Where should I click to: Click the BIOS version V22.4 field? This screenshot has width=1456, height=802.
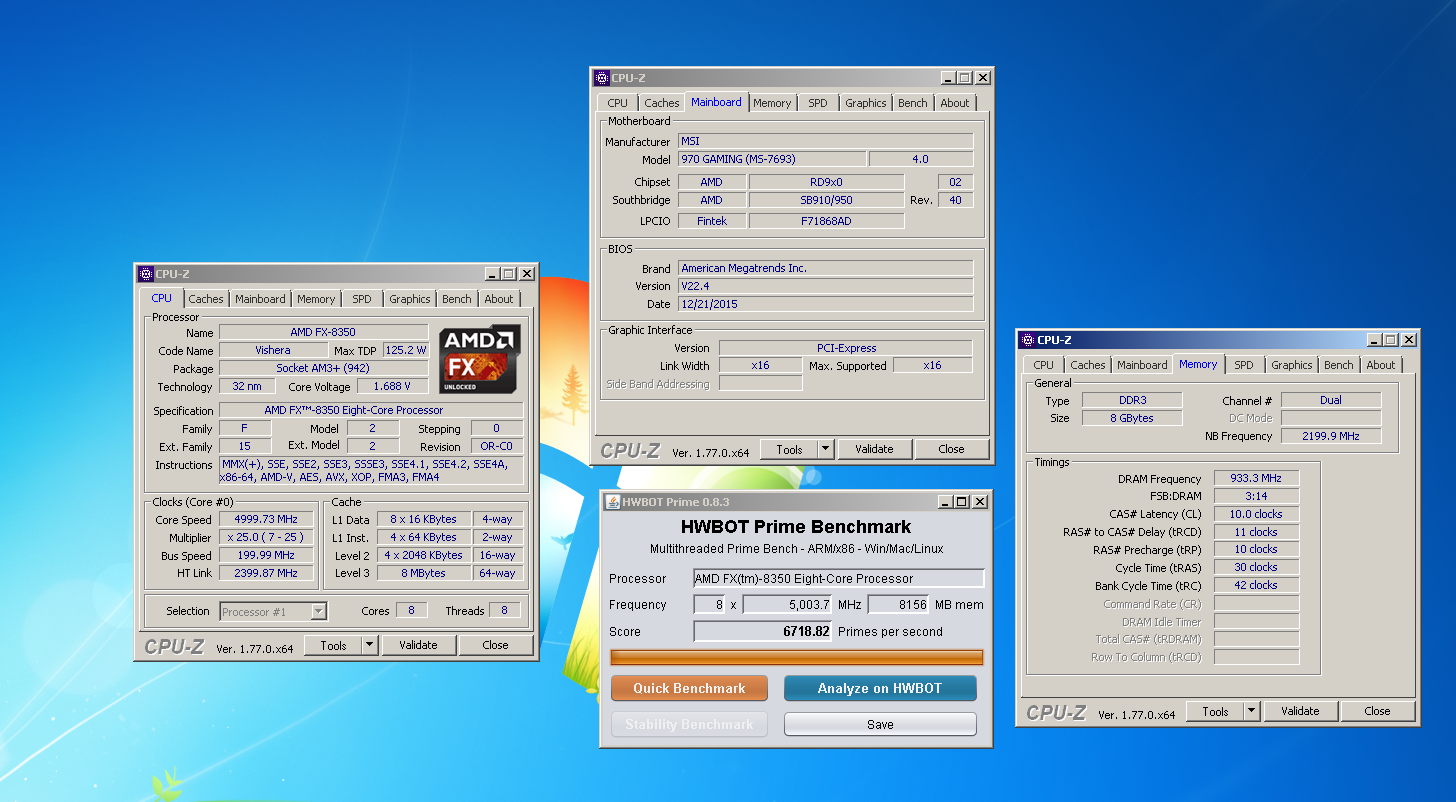coord(825,286)
